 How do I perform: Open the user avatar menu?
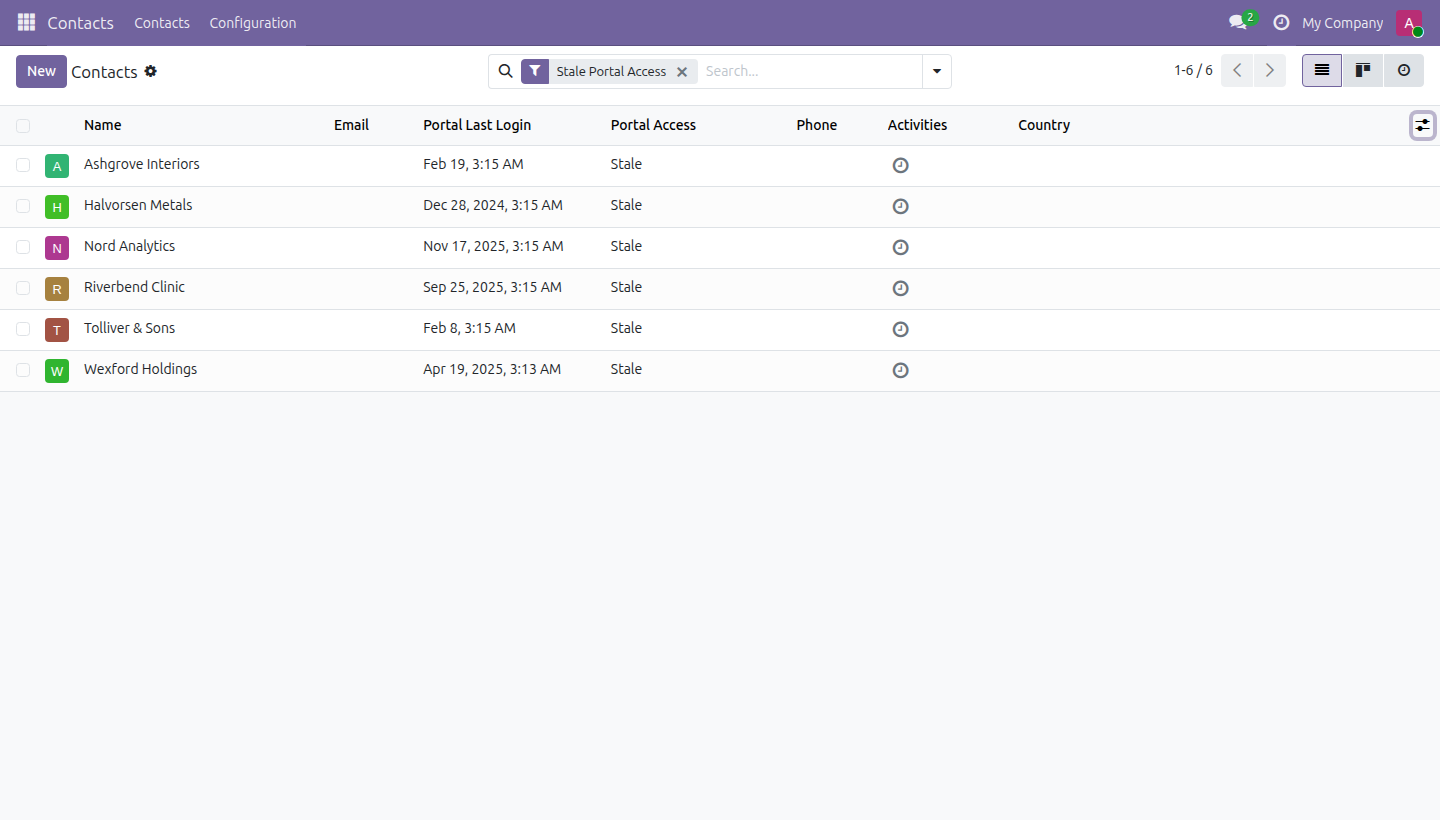[x=1409, y=23]
